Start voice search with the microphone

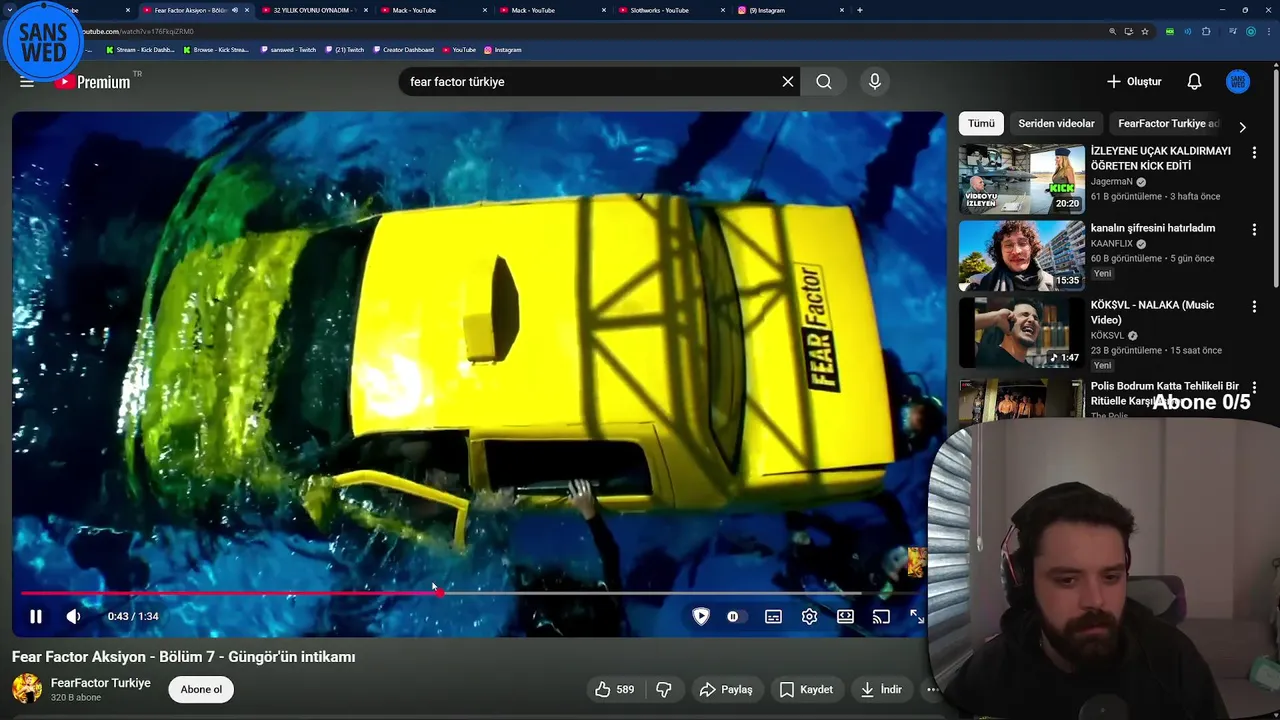pyautogui.click(x=875, y=82)
